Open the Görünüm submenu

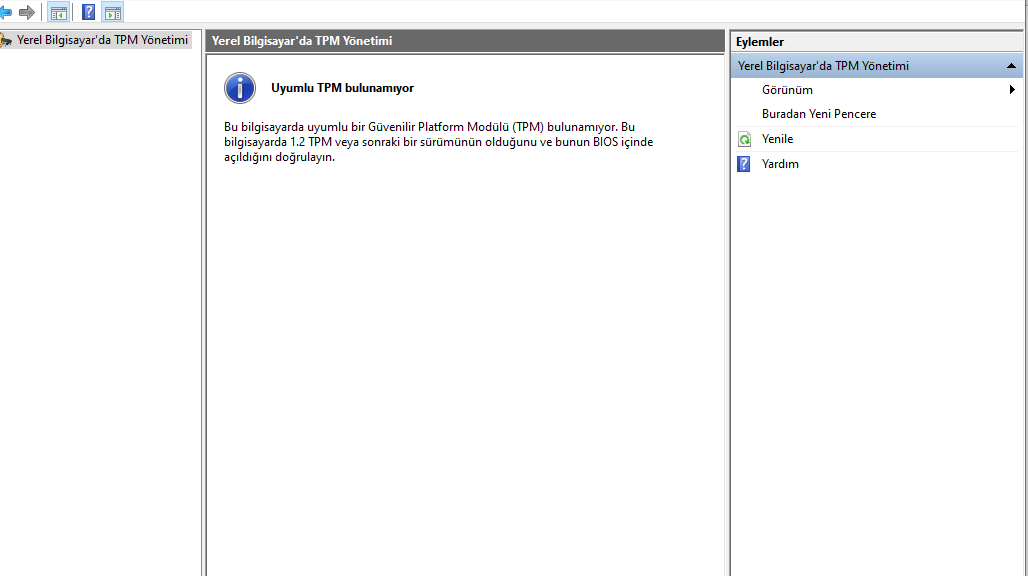tap(787, 90)
